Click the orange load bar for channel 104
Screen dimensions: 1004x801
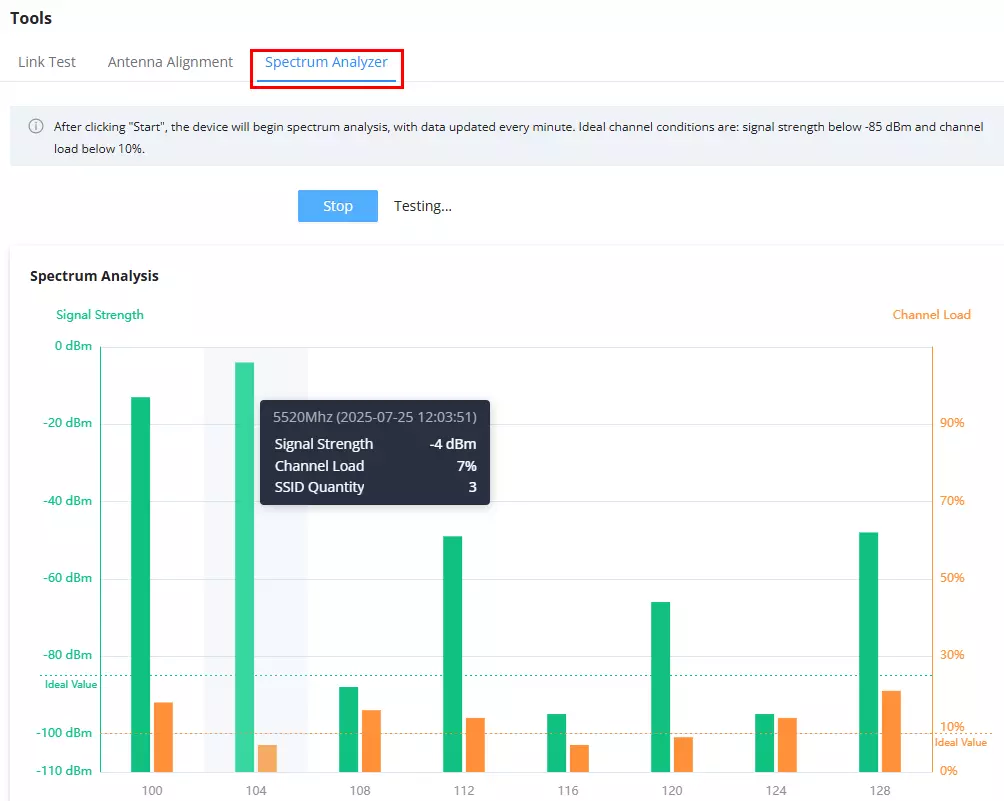point(267,759)
